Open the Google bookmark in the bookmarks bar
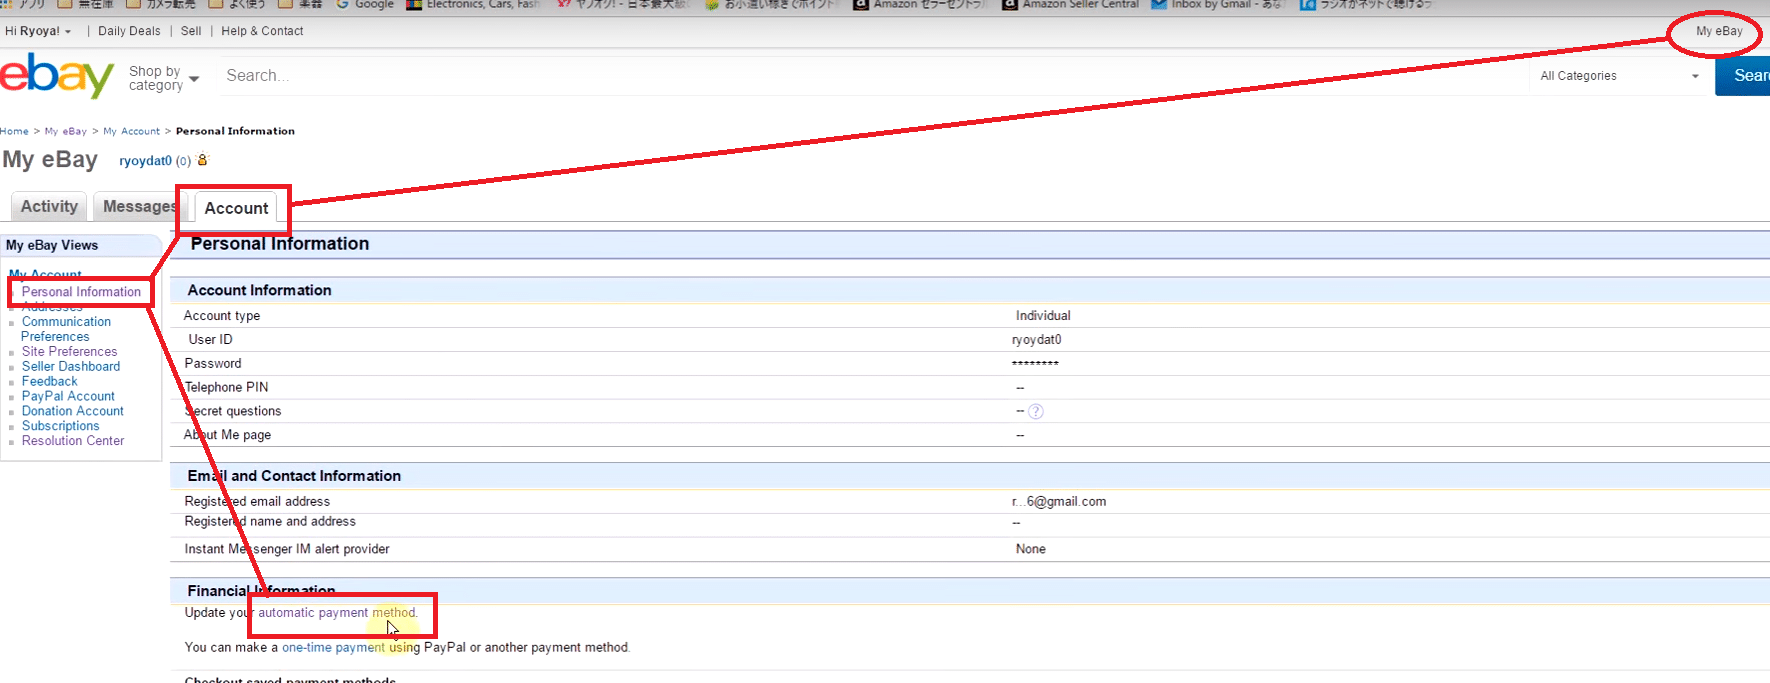Image resolution: width=1770 pixels, height=683 pixels. [365, 4]
